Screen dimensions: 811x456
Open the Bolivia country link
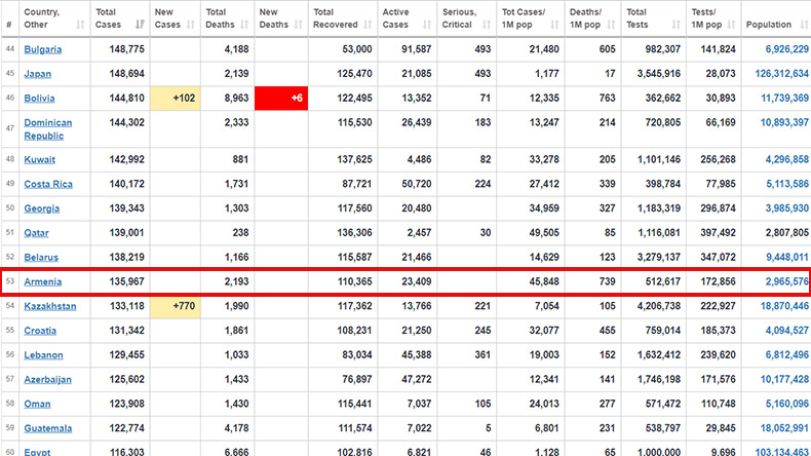(39, 98)
